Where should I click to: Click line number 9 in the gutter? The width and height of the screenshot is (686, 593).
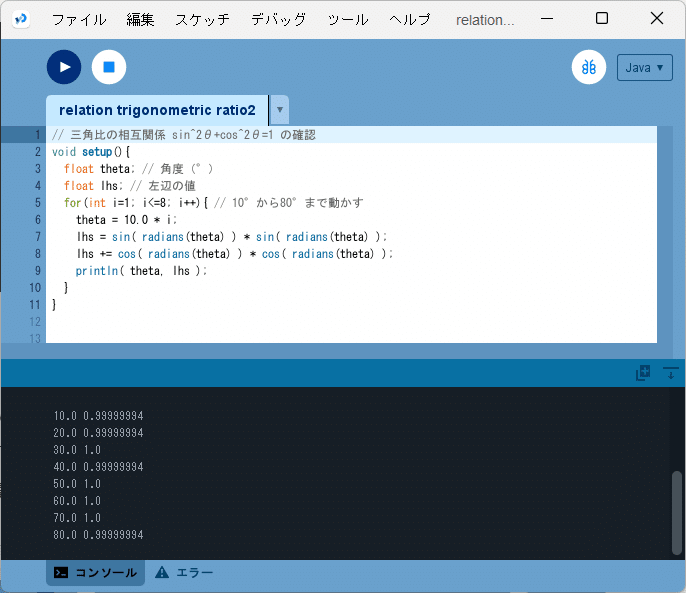coord(38,271)
